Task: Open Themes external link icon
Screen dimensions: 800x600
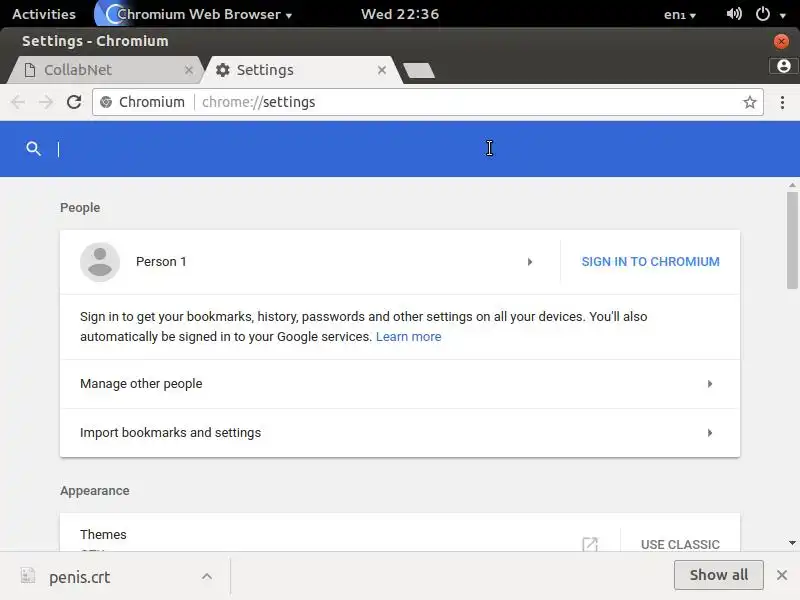Action: pyautogui.click(x=590, y=544)
